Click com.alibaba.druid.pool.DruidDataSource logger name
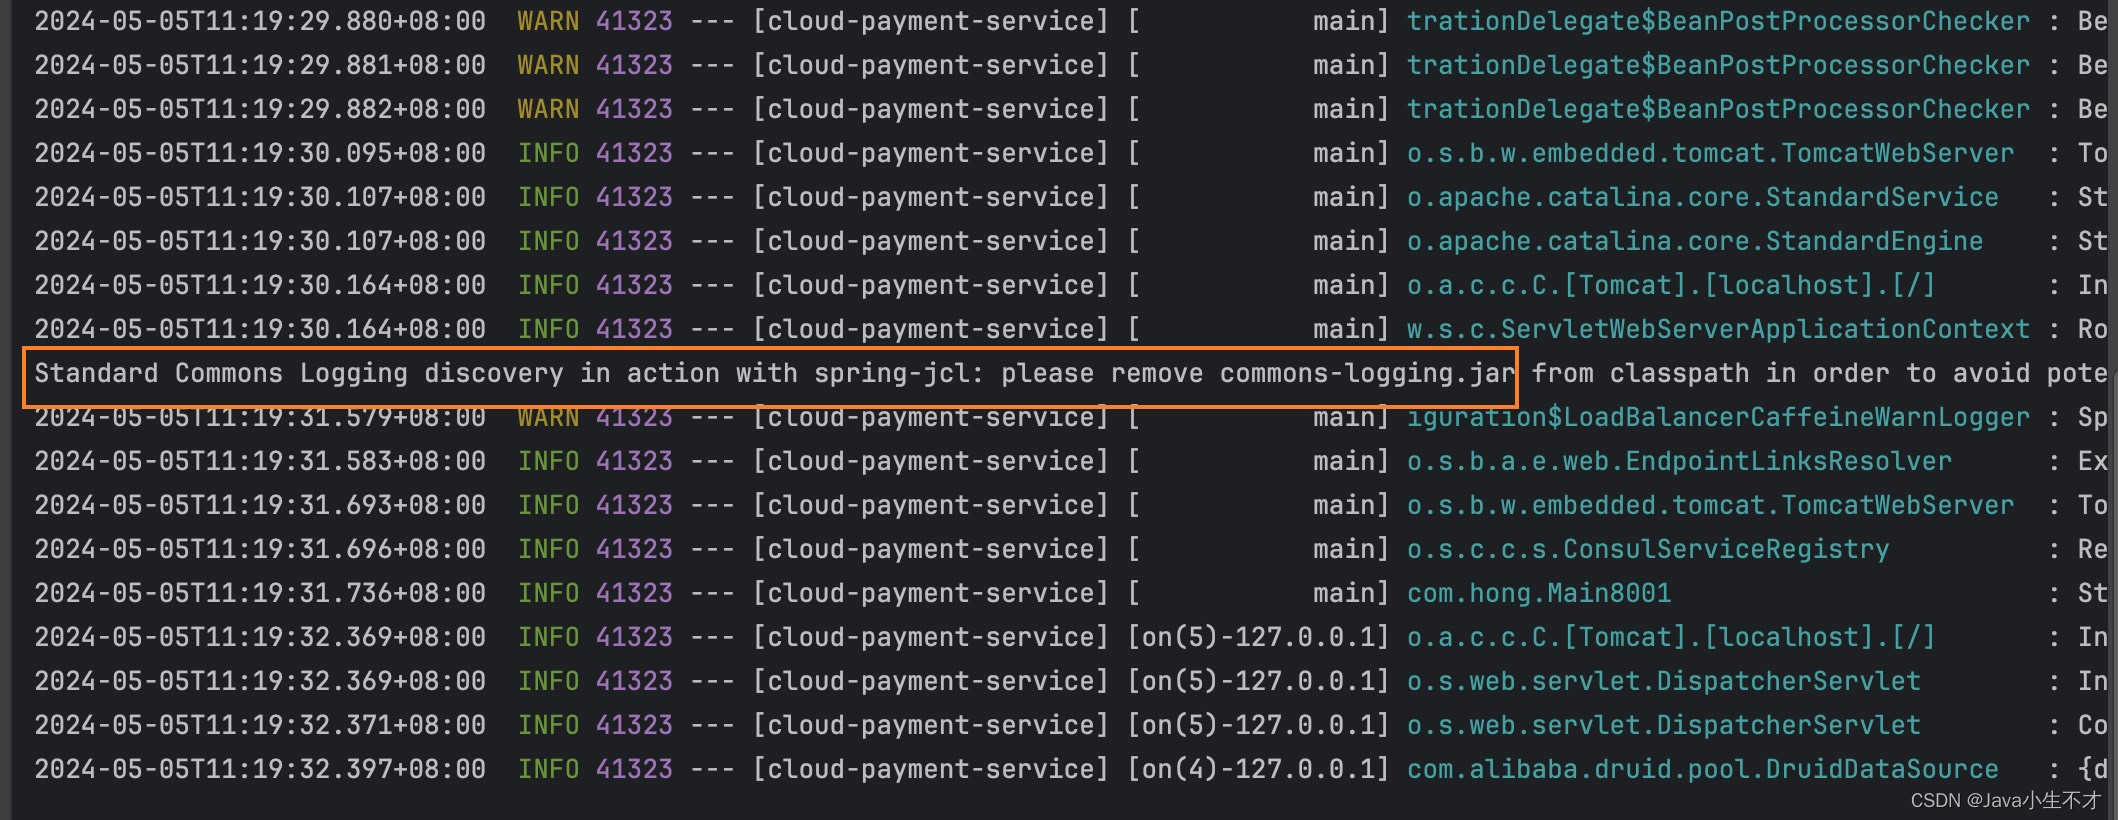Screen dimensions: 2118x820 (x=1702, y=769)
